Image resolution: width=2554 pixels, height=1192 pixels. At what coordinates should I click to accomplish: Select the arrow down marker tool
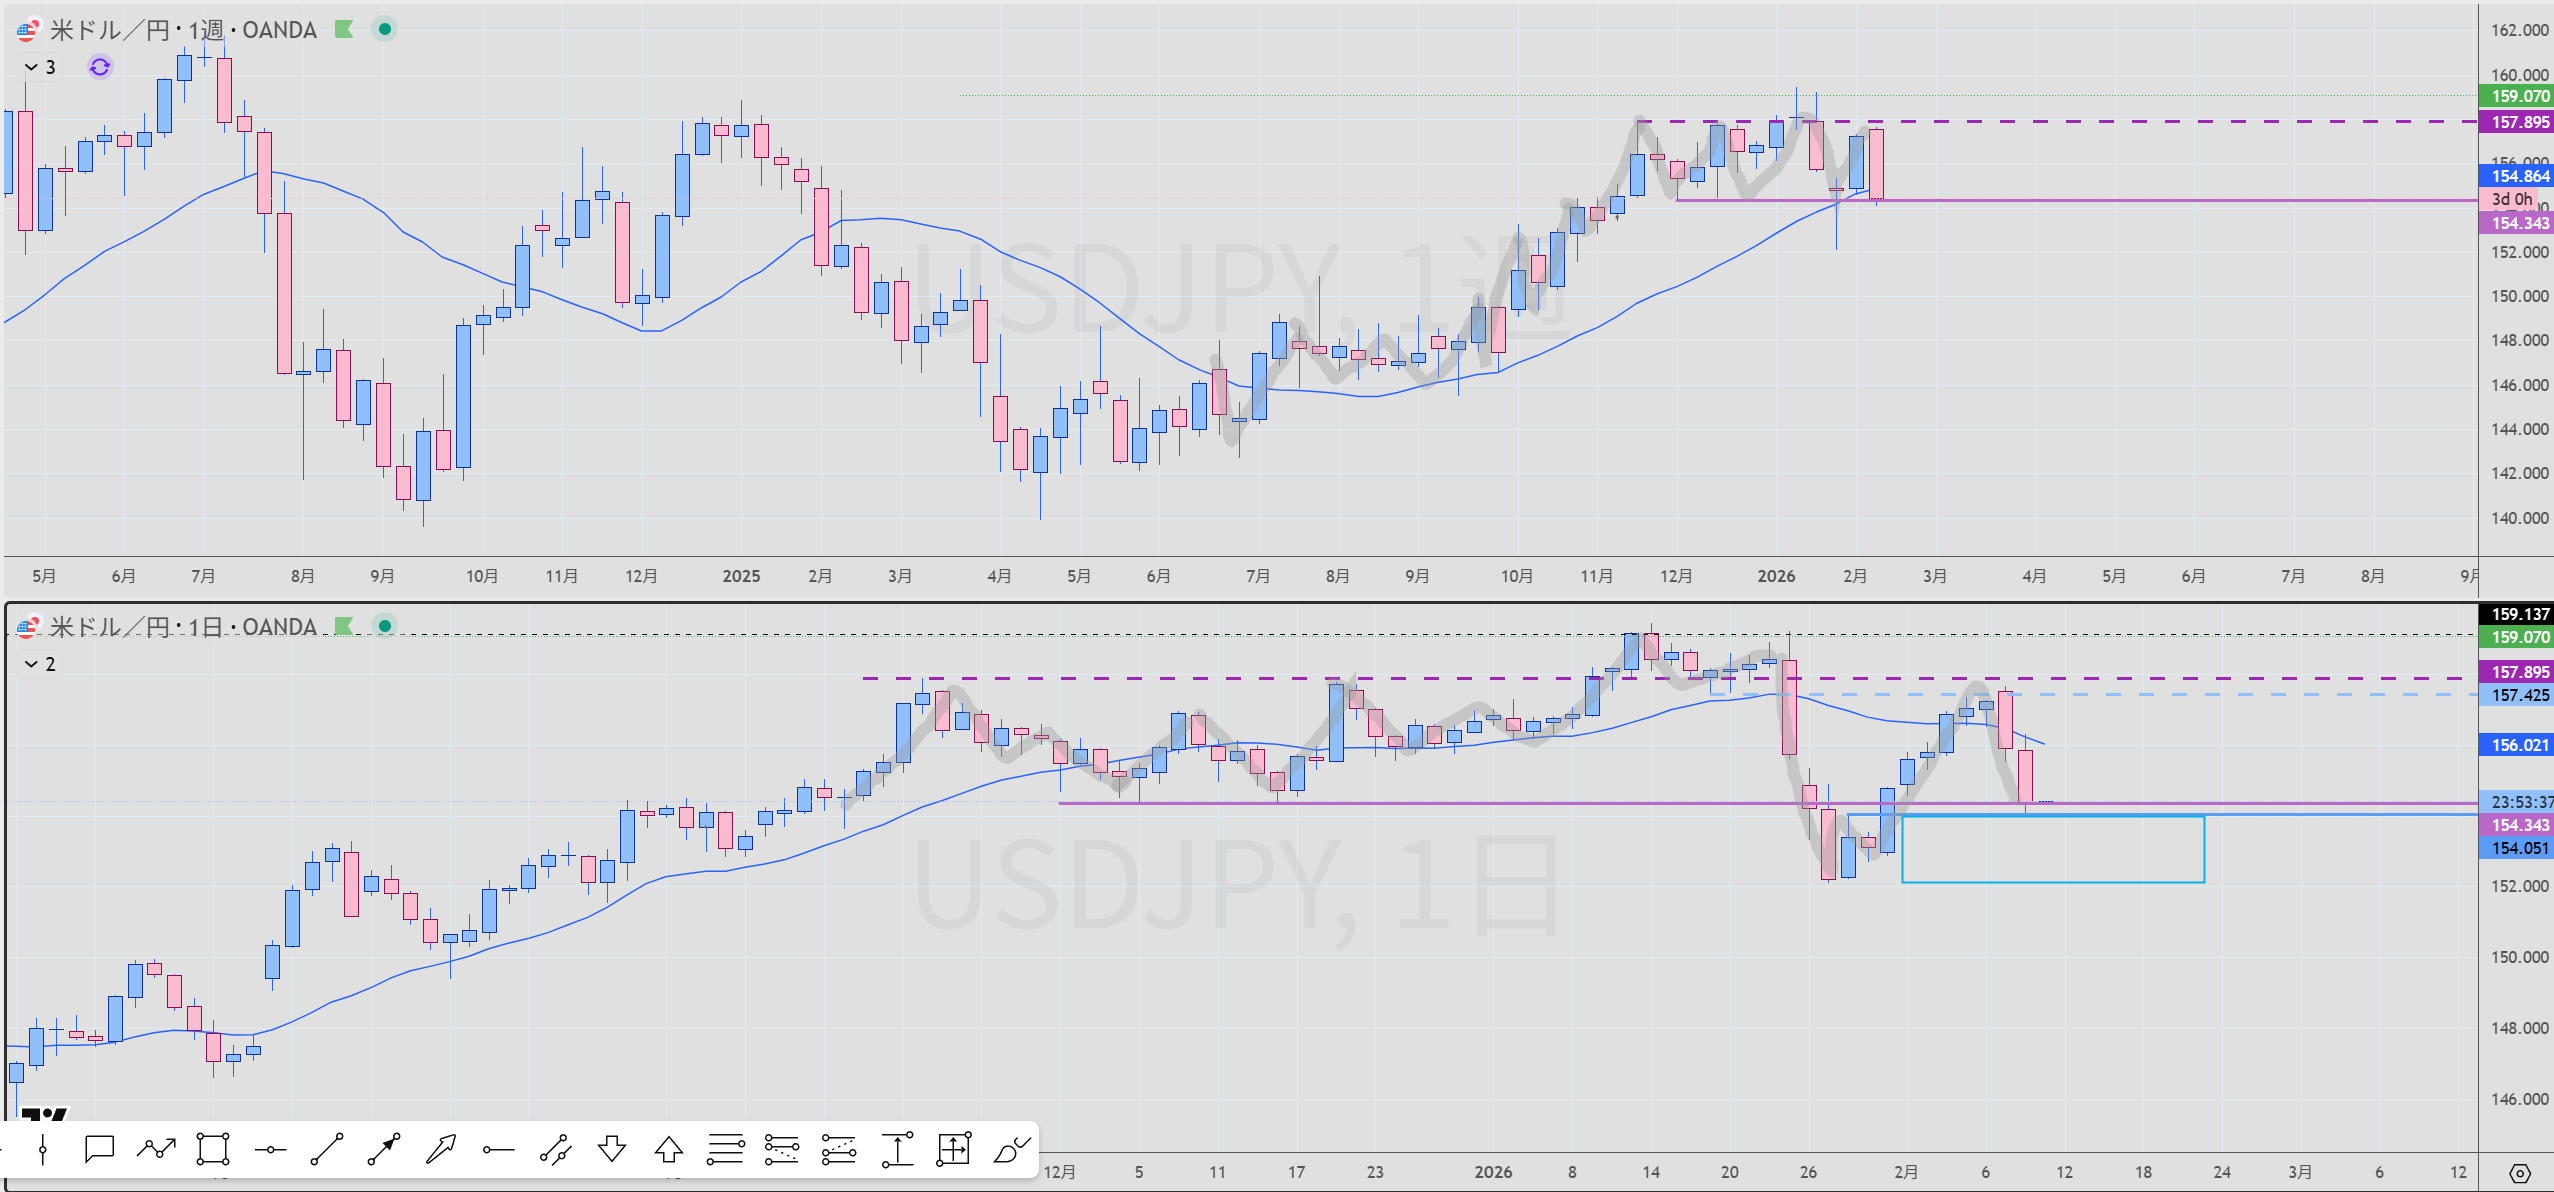click(x=612, y=1150)
